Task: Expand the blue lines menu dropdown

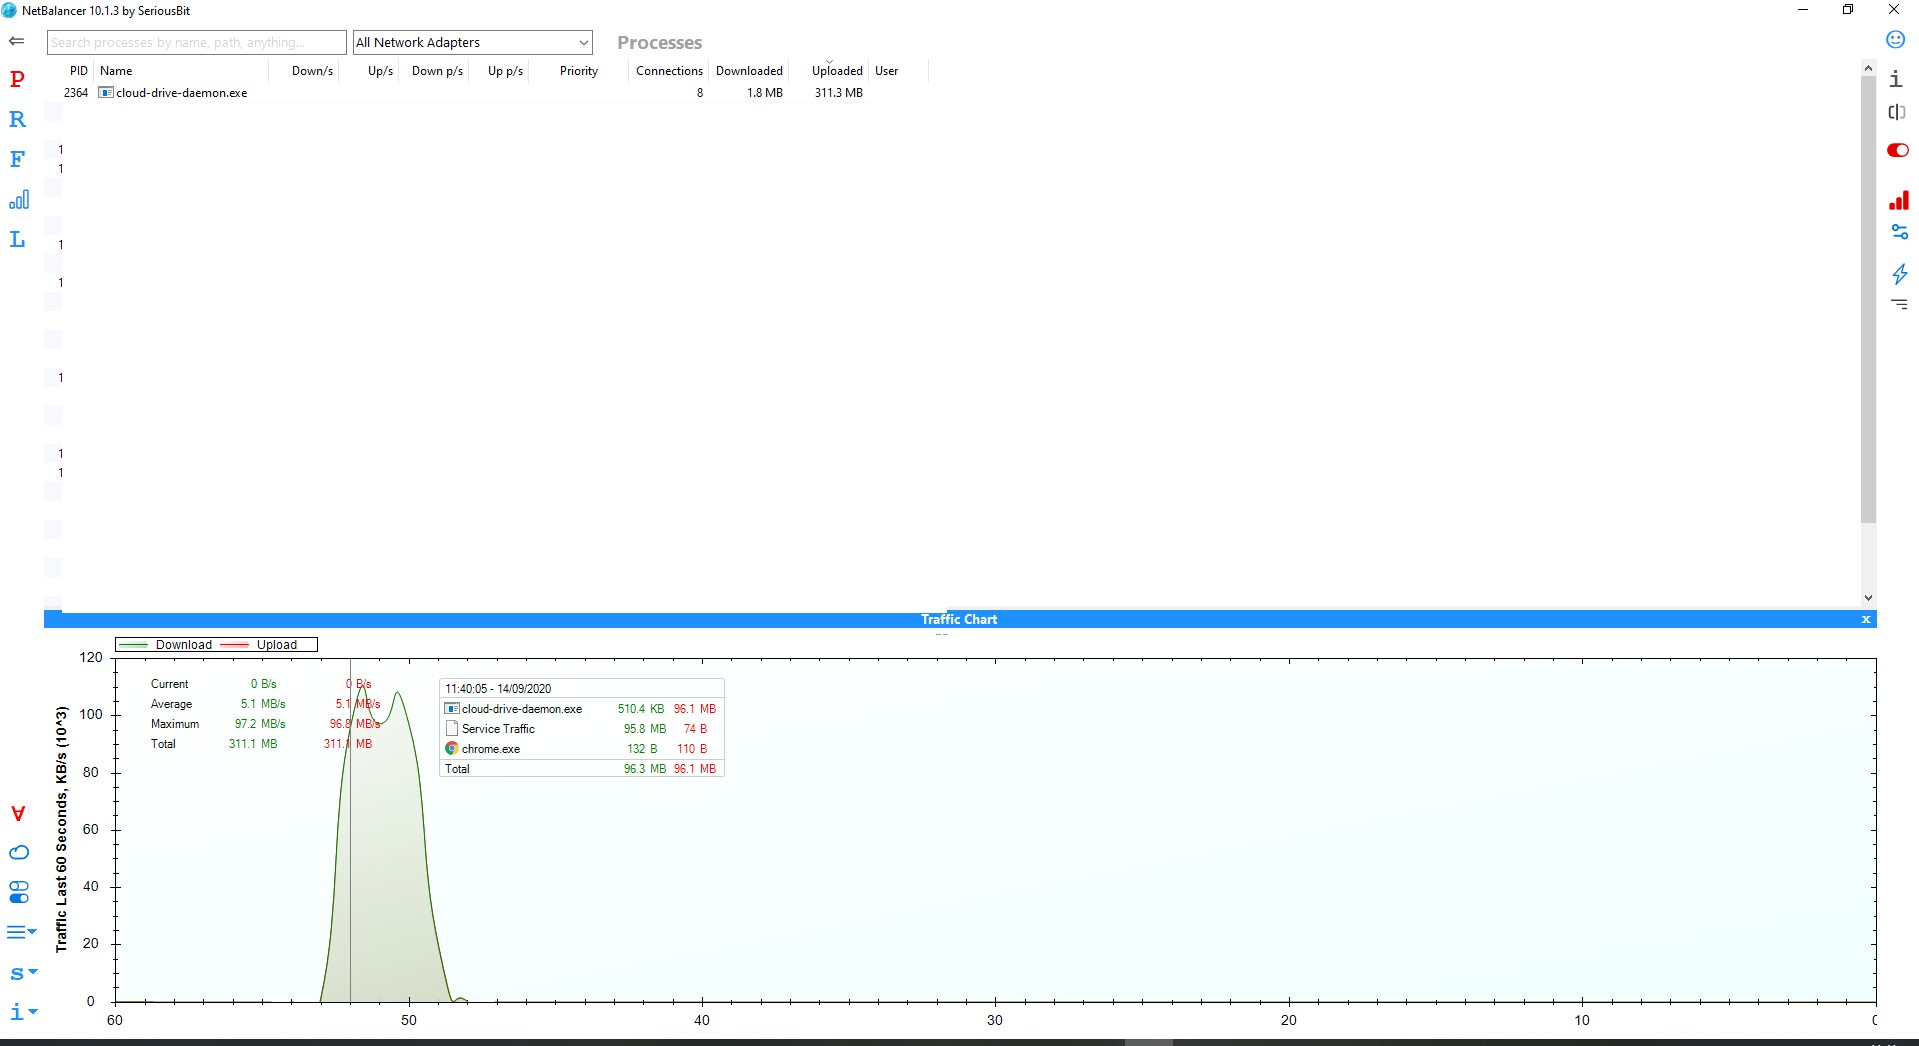Action: [21, 932]
